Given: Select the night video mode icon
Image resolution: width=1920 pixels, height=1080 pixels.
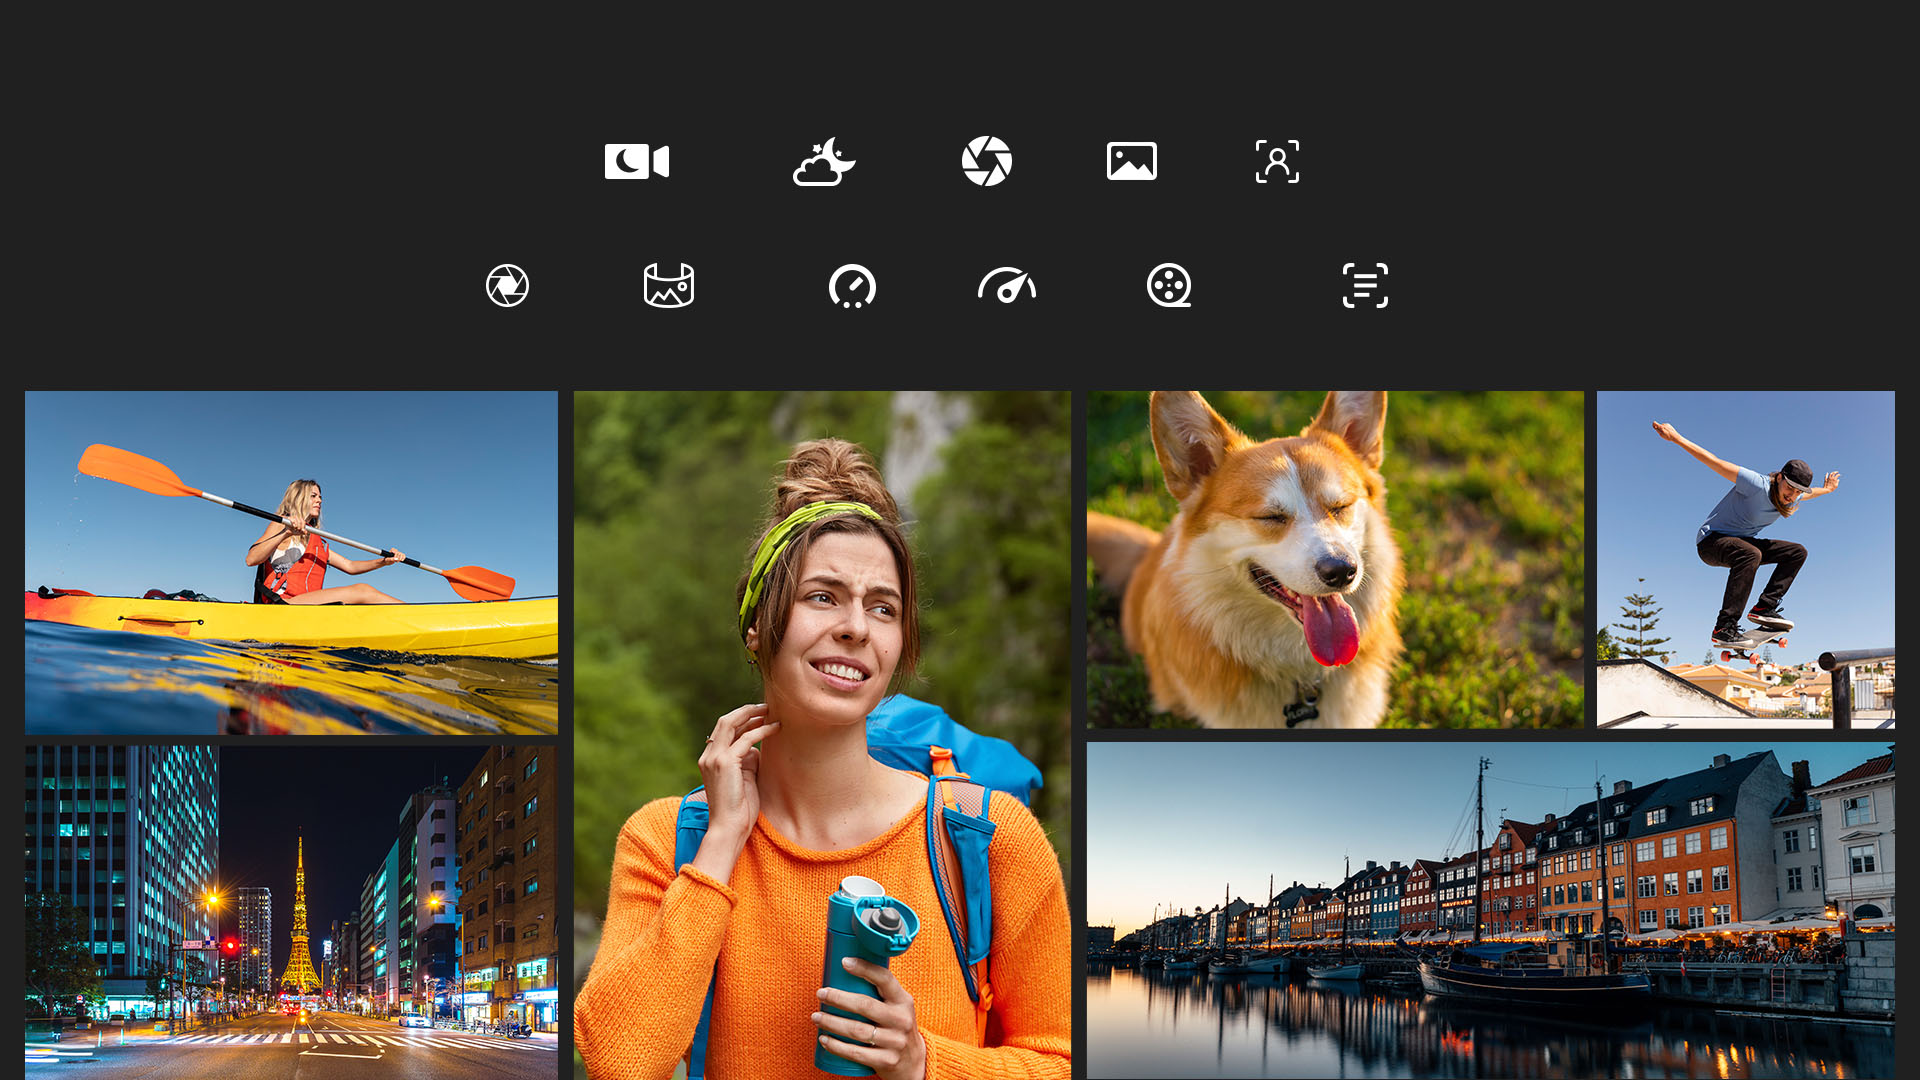Looking at the screenshot, I should point(636,161).
